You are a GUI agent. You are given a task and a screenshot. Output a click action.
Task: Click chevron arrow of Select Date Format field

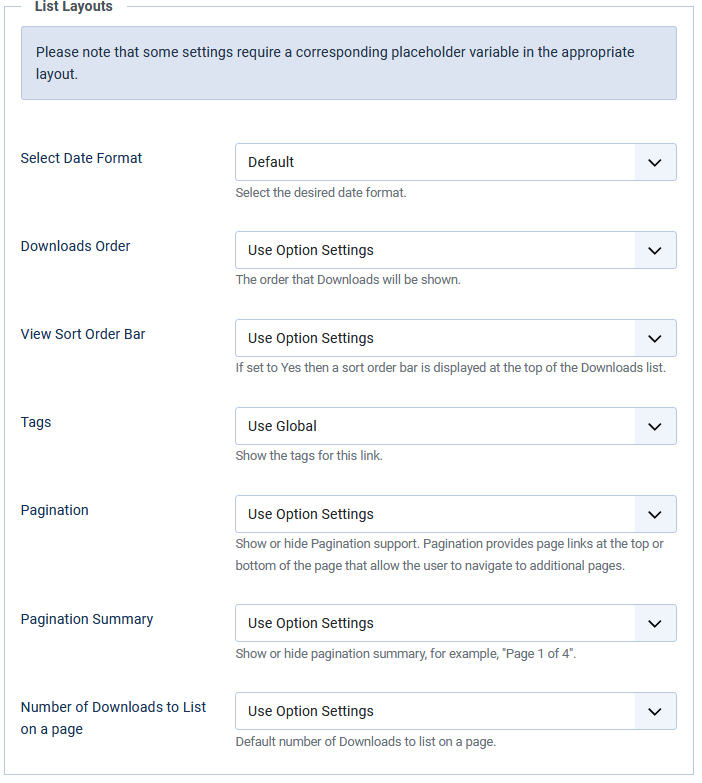[x=655, y=163]
